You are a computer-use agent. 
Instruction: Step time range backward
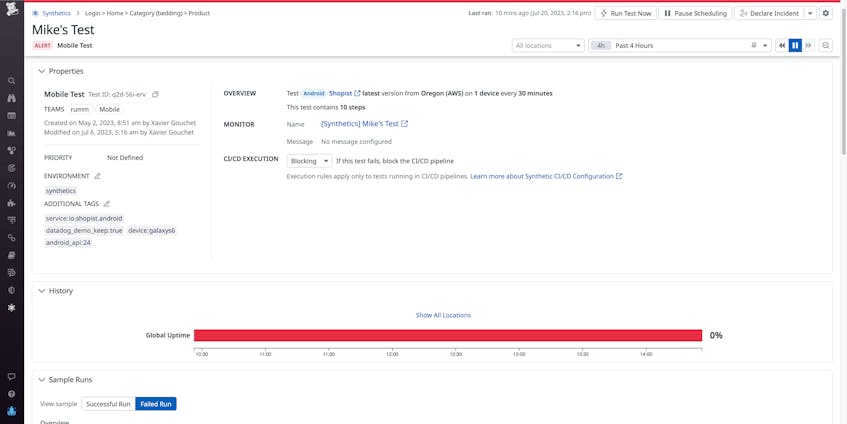(x=782, y=46)
